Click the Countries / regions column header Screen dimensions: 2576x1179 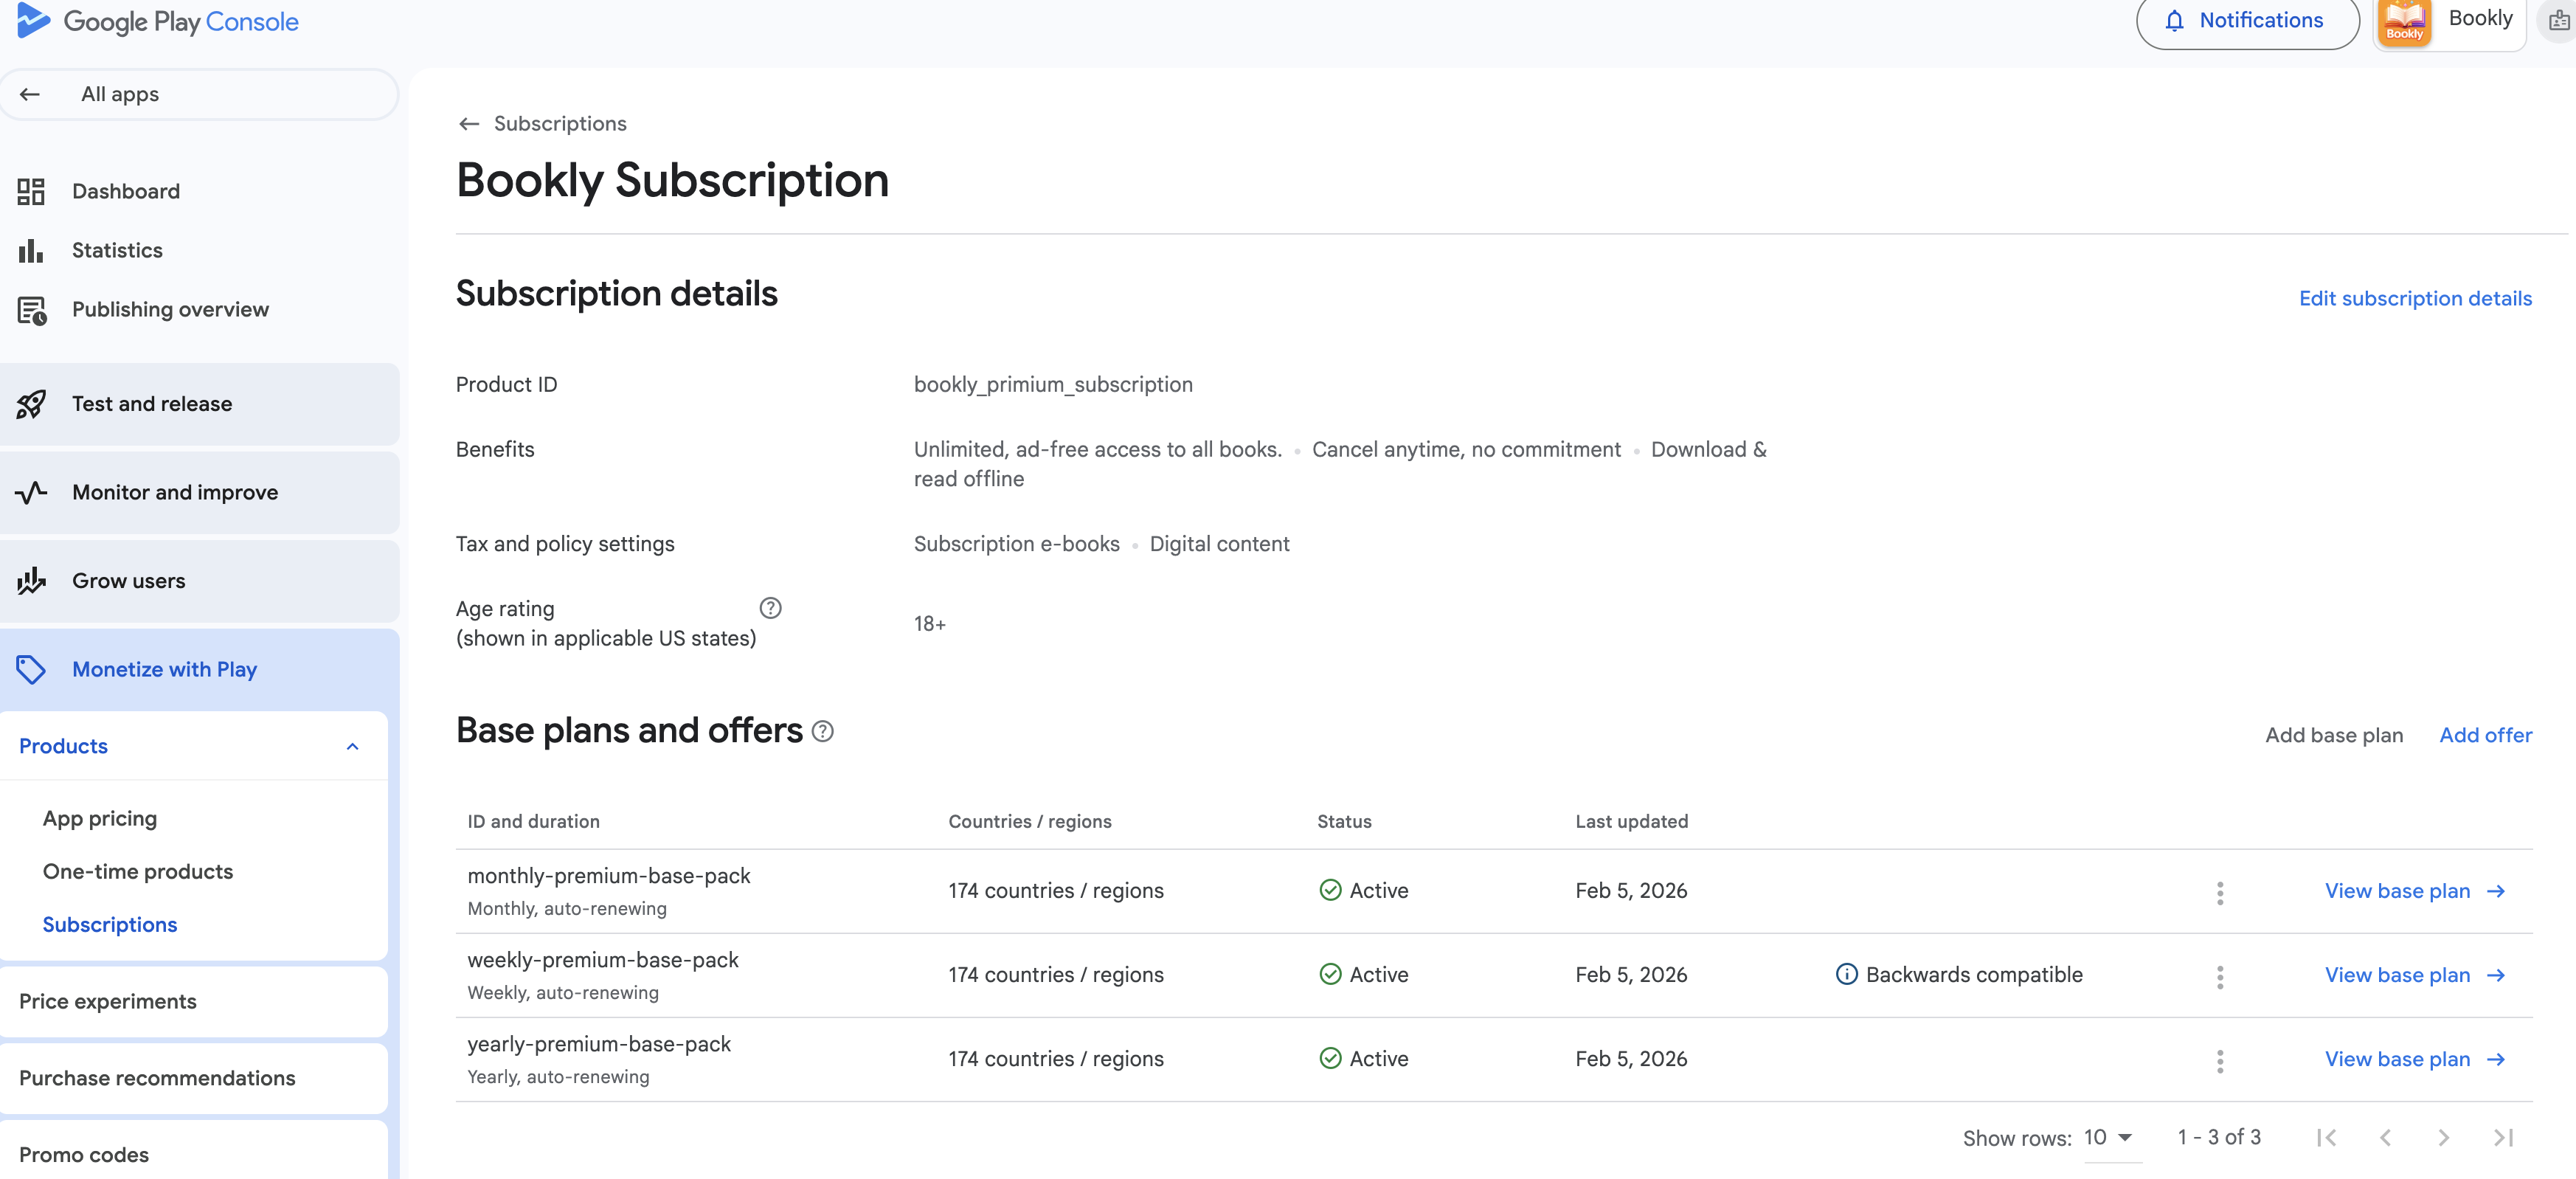click(1029, 822)
